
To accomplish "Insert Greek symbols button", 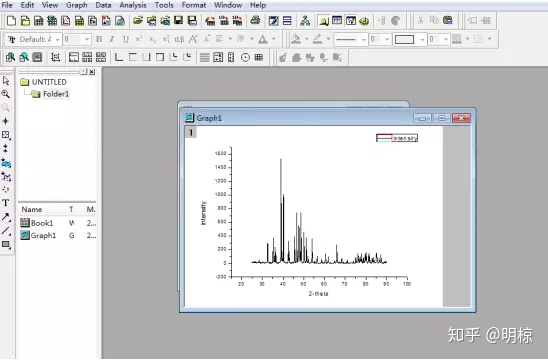I will pyautogui.click(x=179, y=39).
